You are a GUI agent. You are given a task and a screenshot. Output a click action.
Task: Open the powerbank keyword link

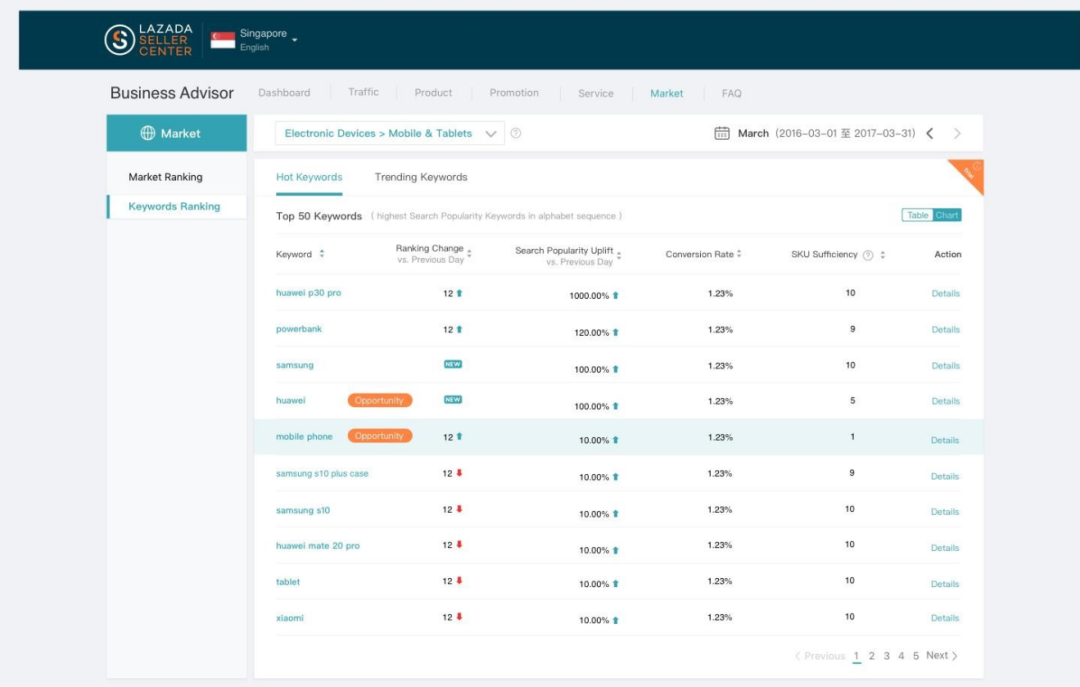(299, 329)
